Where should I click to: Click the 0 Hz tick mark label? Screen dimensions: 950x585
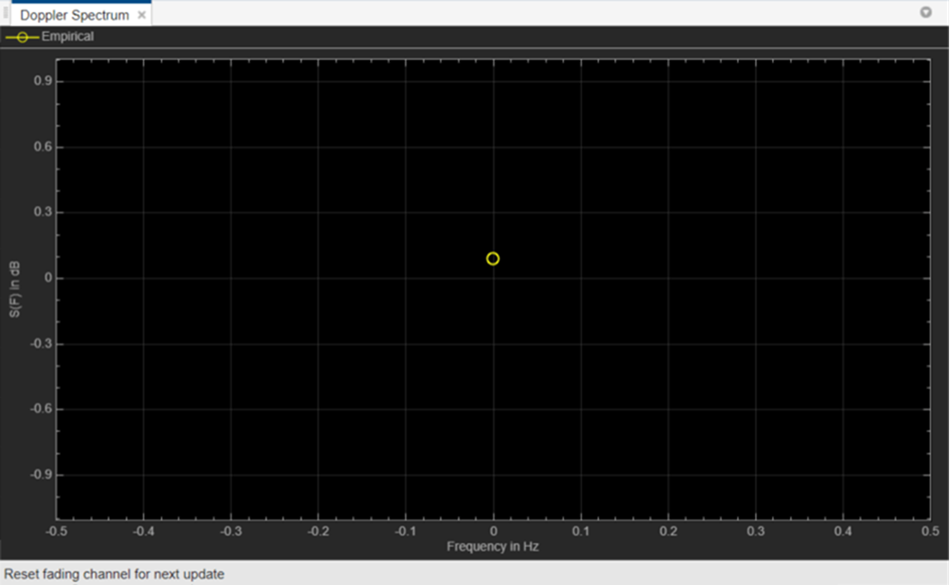[x=493, y=532]
